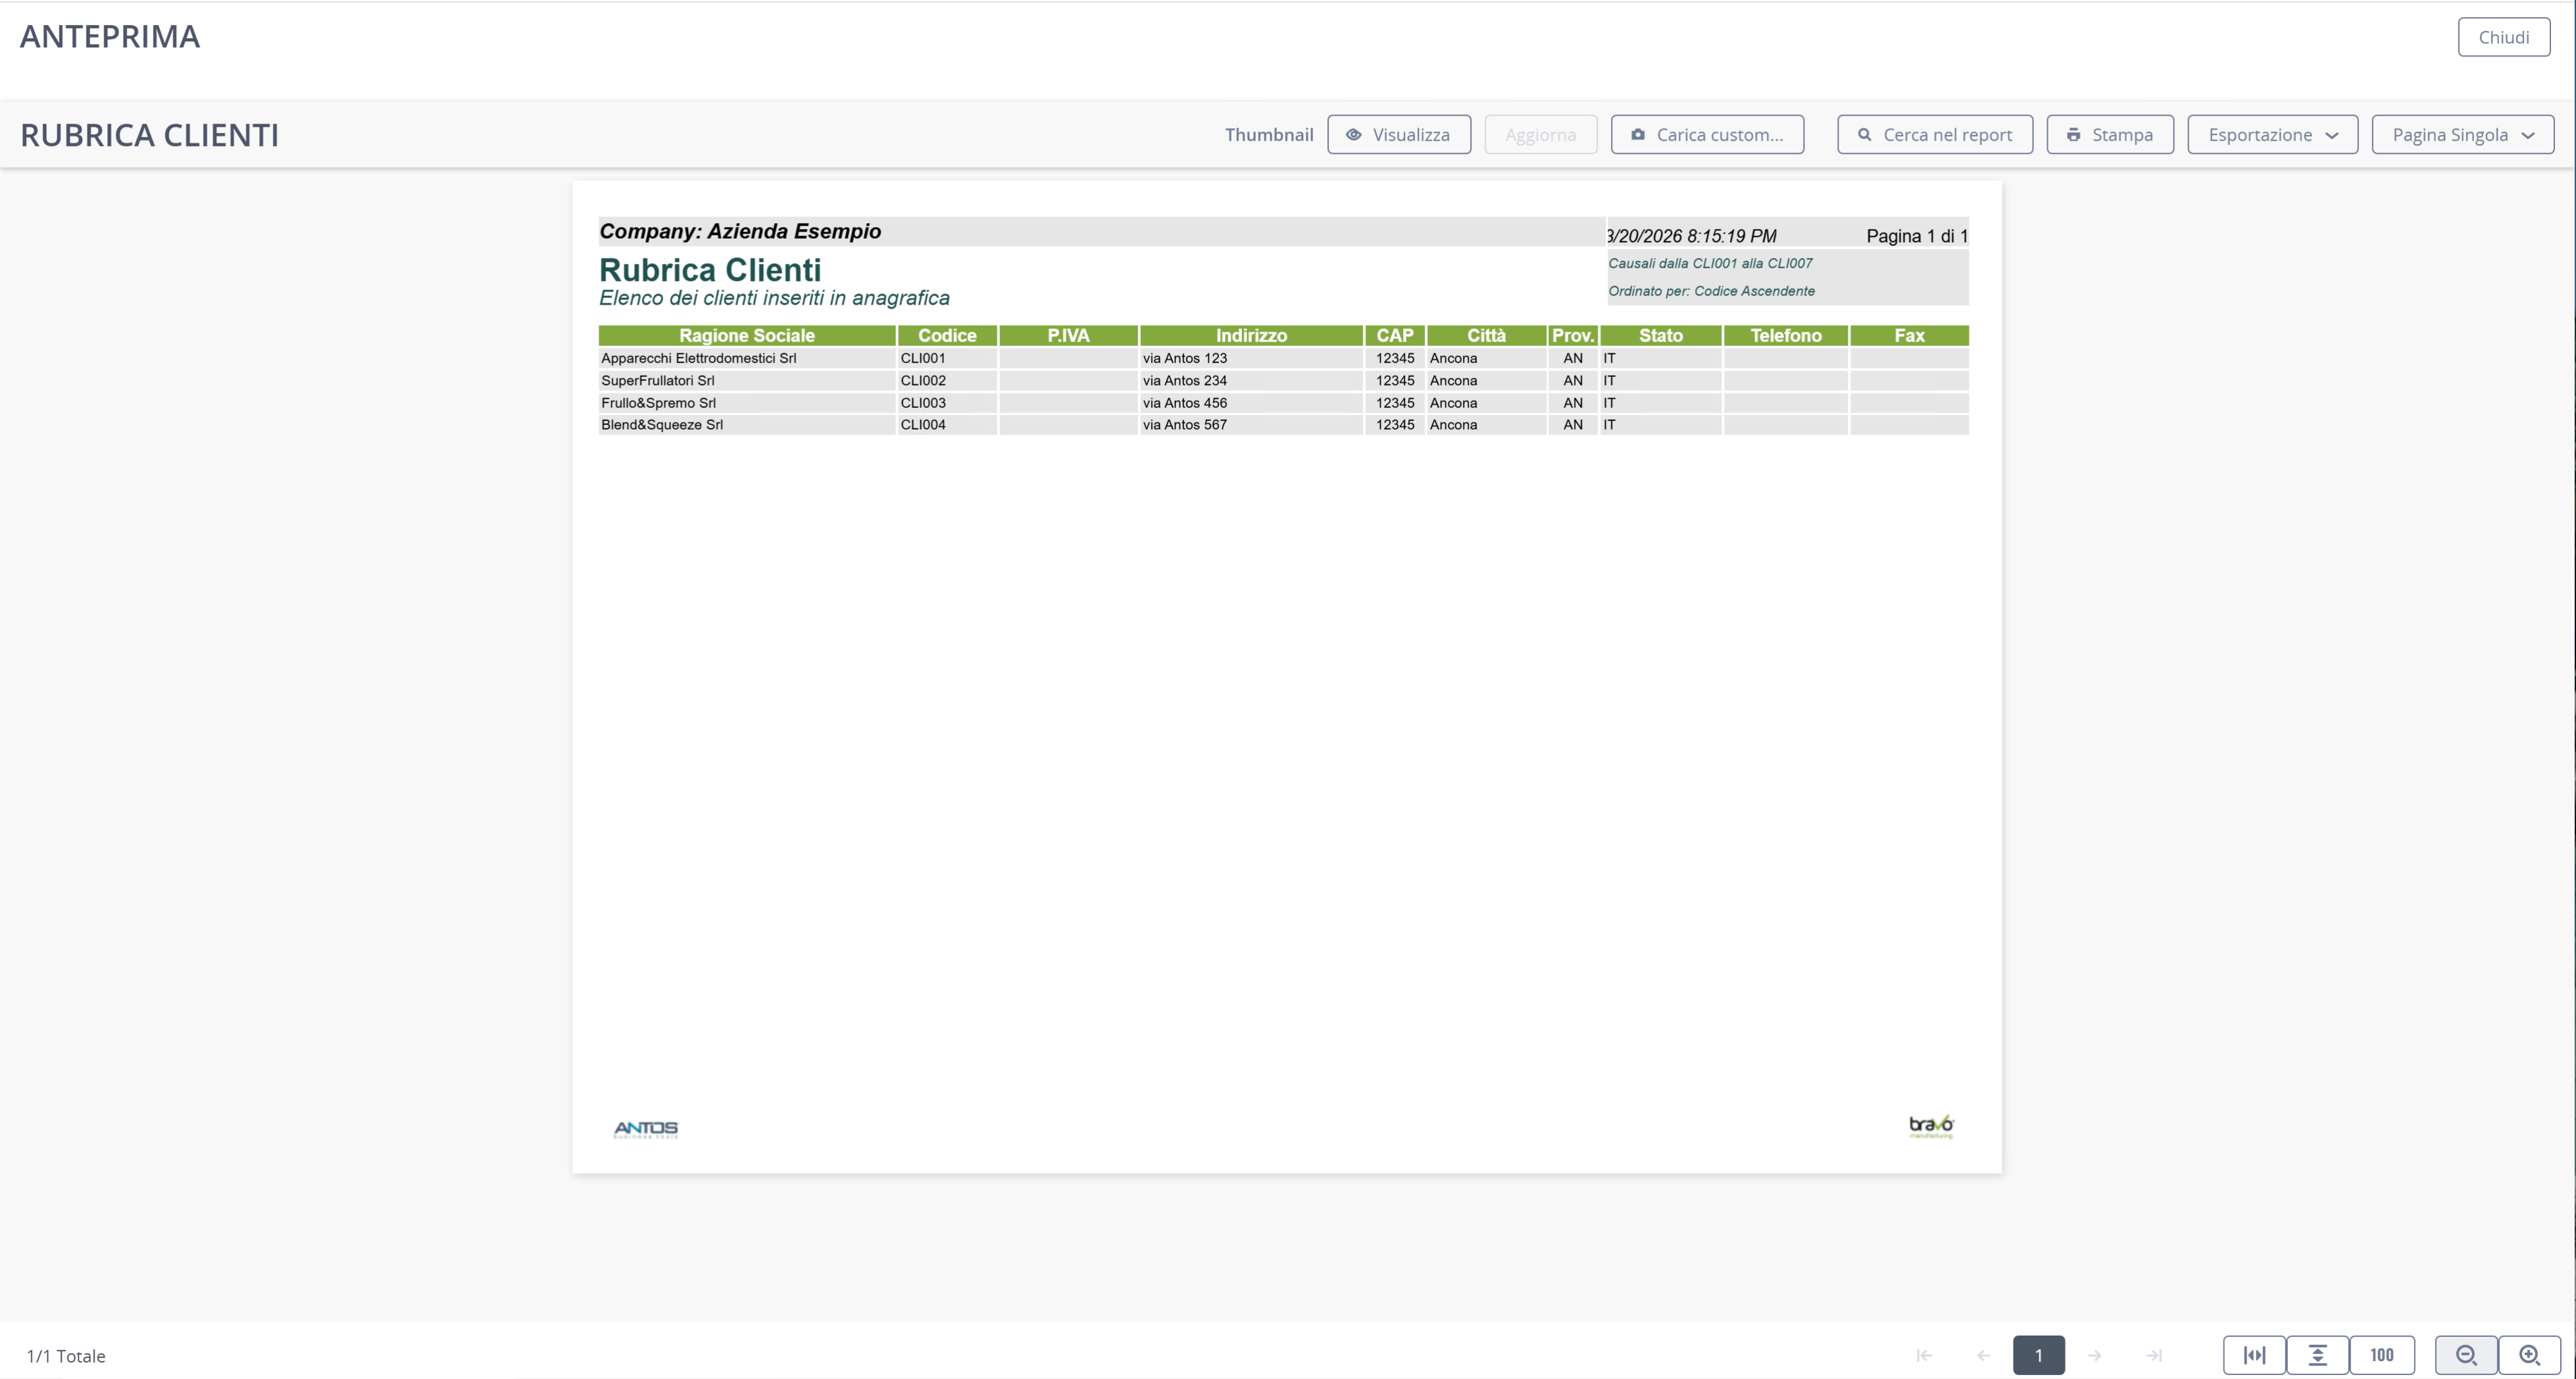Fit report to page width
This screenshot has width=2576, height=1379.
2254,1355
